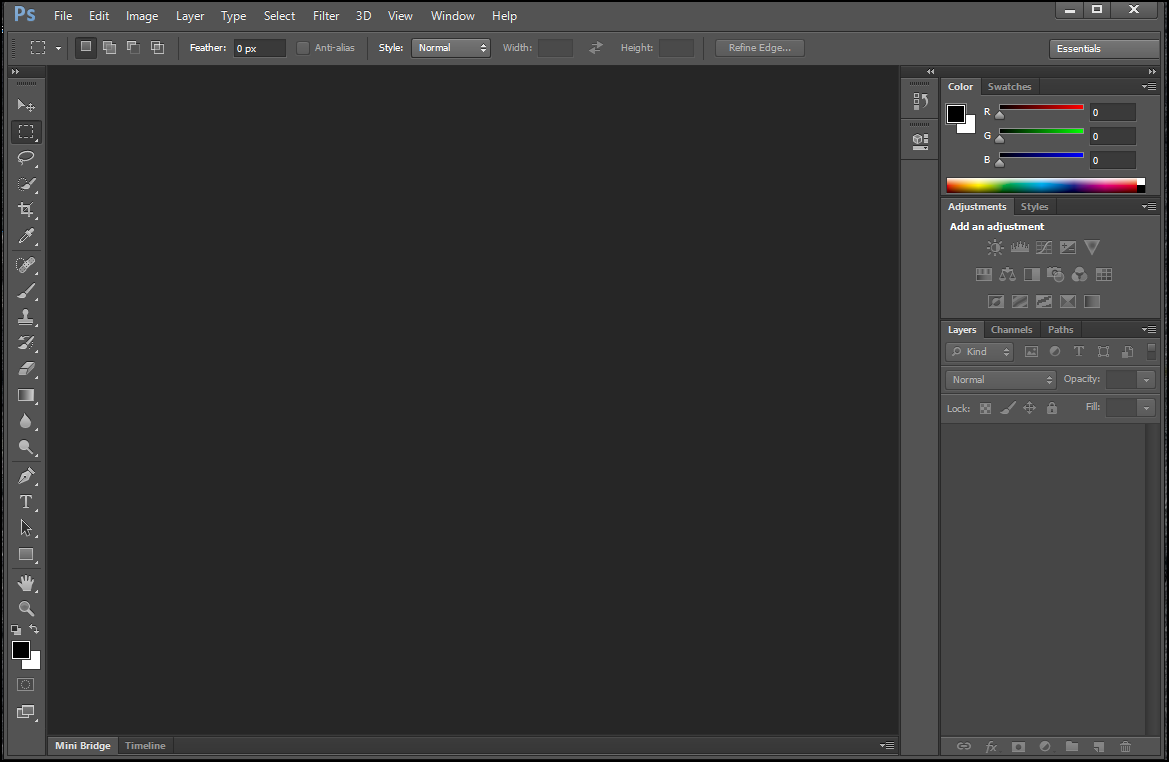Select the Rectangle shape tool
1169x762 pixels.
[x=26, y=555]
